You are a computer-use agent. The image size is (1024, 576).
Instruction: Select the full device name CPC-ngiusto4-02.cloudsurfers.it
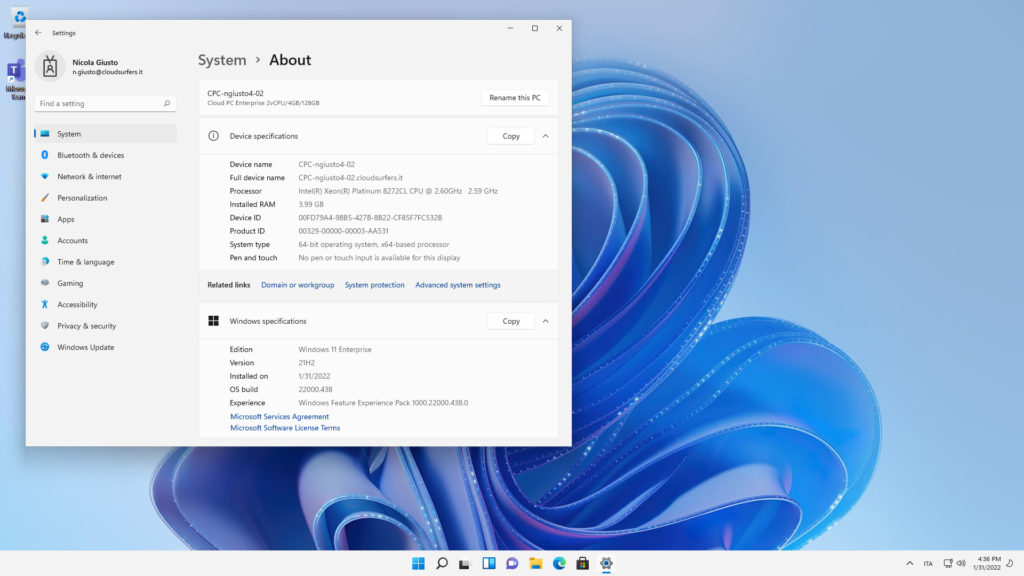(x=350, y=178)
